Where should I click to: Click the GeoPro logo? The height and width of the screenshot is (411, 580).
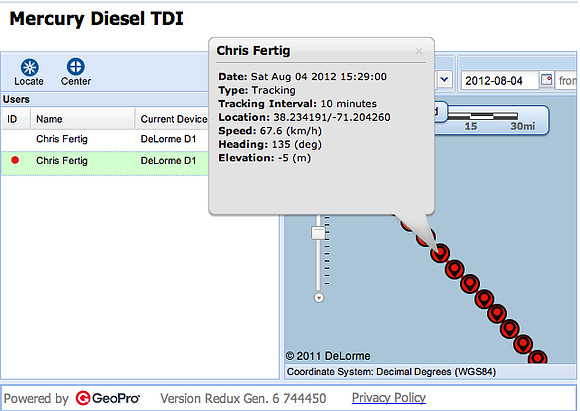[107, 398]
